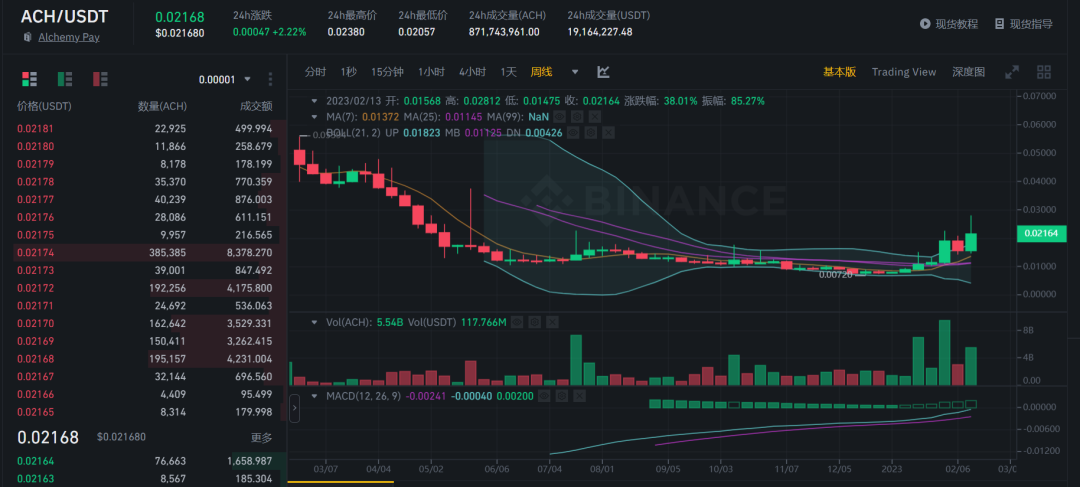
Task: Open the chart grid layout icon
Action: 1044,72
